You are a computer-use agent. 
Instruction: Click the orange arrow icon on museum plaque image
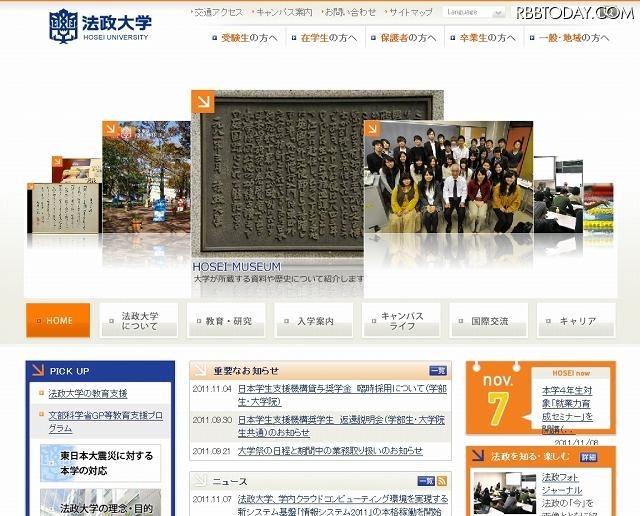pyautogui.click(x=203, y=102)
